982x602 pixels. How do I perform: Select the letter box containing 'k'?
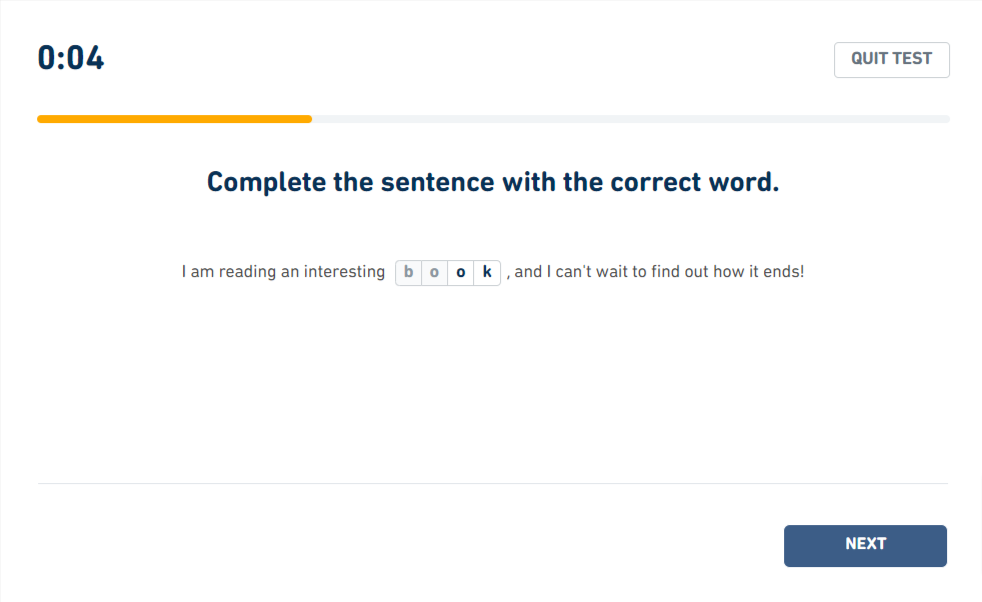(x=487, y=272)
